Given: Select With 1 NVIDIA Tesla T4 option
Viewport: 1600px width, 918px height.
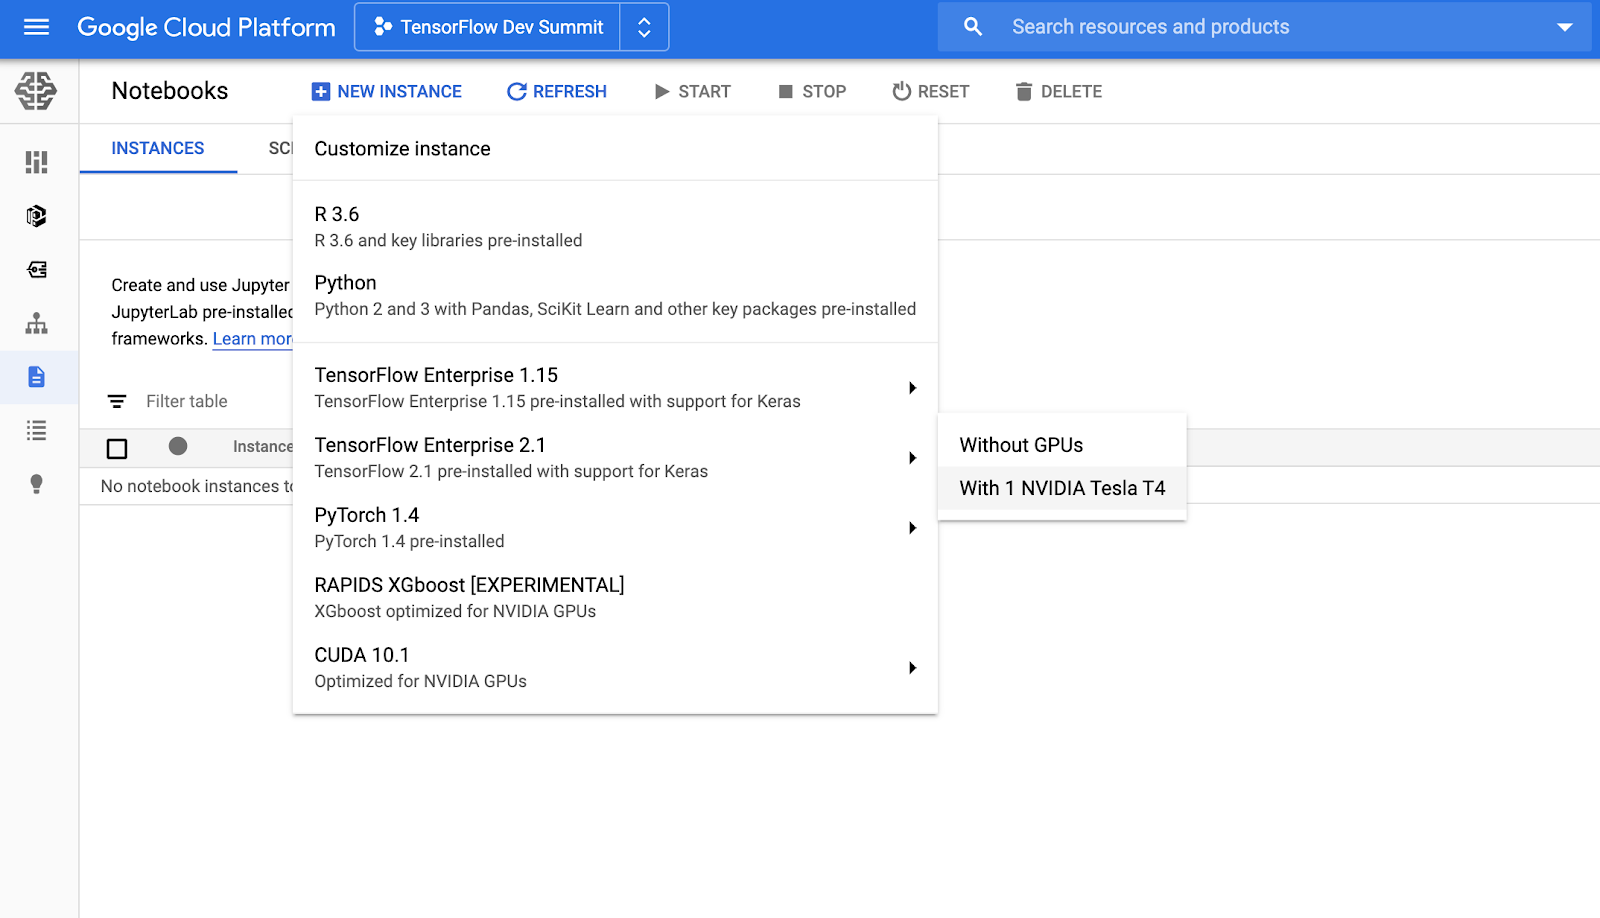Looking at the screenshot, I should click(x=1062, y=488).
